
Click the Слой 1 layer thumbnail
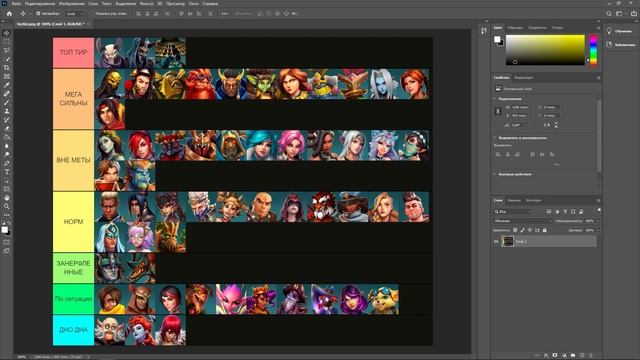click(x=507, y=241)
